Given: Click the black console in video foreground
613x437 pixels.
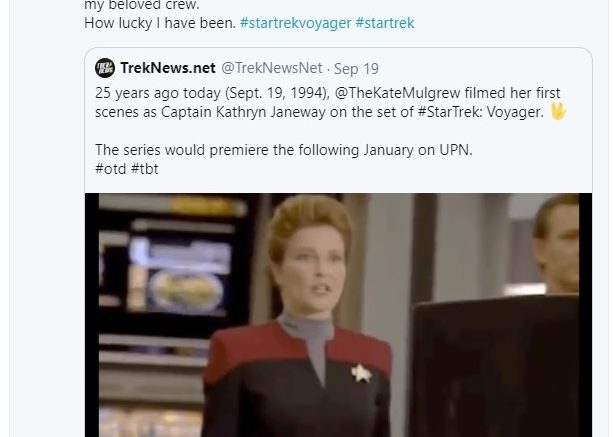Looking at the screenshot, I should (495, 365).
